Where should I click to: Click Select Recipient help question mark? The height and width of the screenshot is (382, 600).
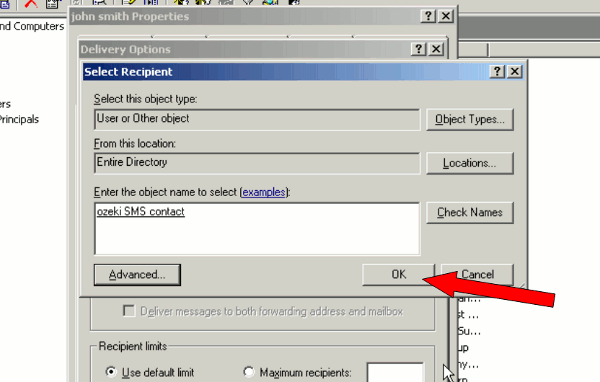coord(497,72)
